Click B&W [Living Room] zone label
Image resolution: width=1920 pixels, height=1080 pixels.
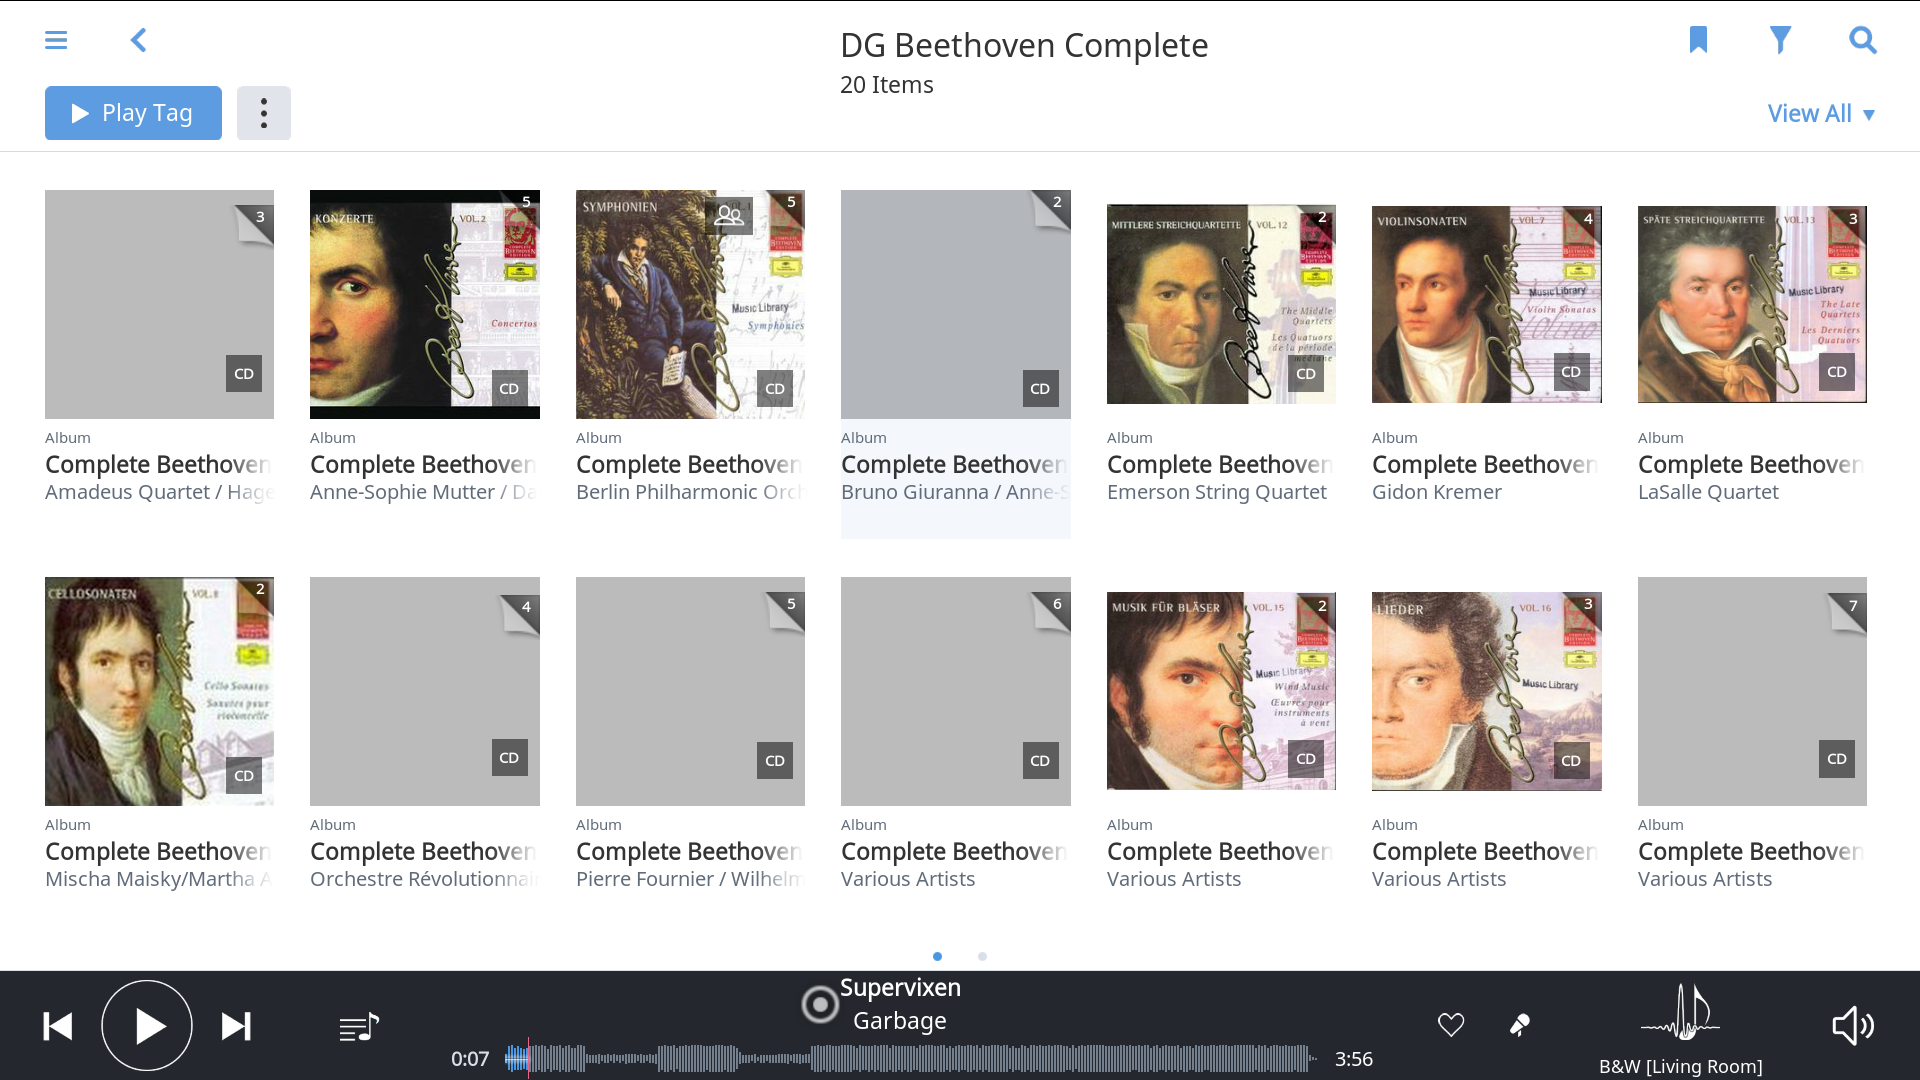(1681, 1066)
